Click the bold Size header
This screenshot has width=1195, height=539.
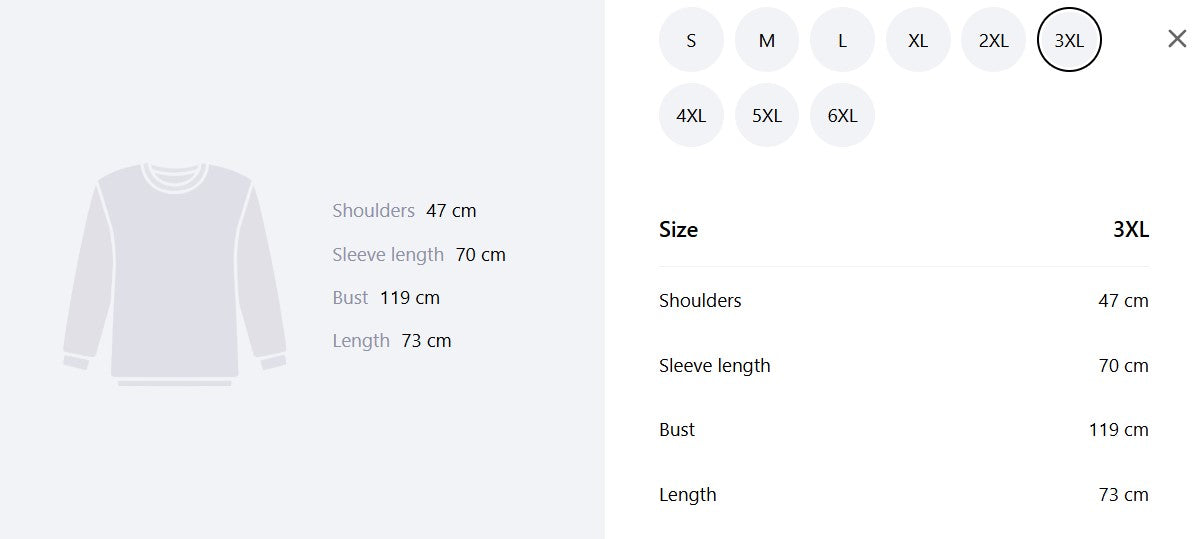(678, 229)
